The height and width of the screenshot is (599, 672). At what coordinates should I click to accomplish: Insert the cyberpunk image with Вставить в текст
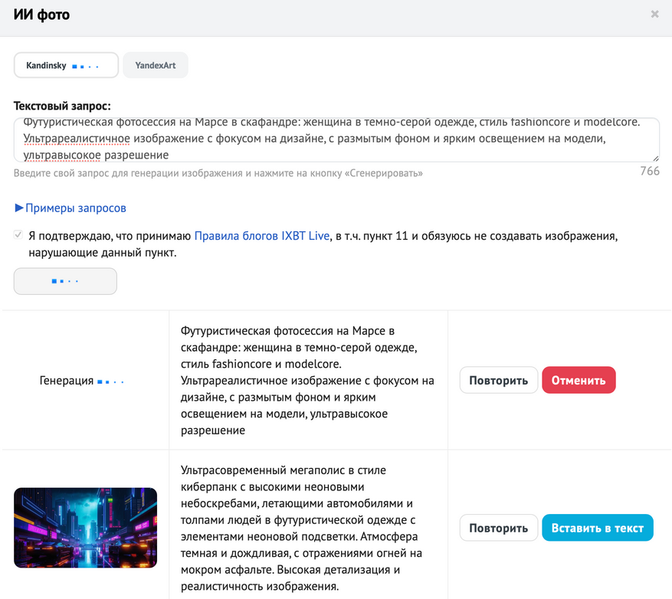(597, 527)
